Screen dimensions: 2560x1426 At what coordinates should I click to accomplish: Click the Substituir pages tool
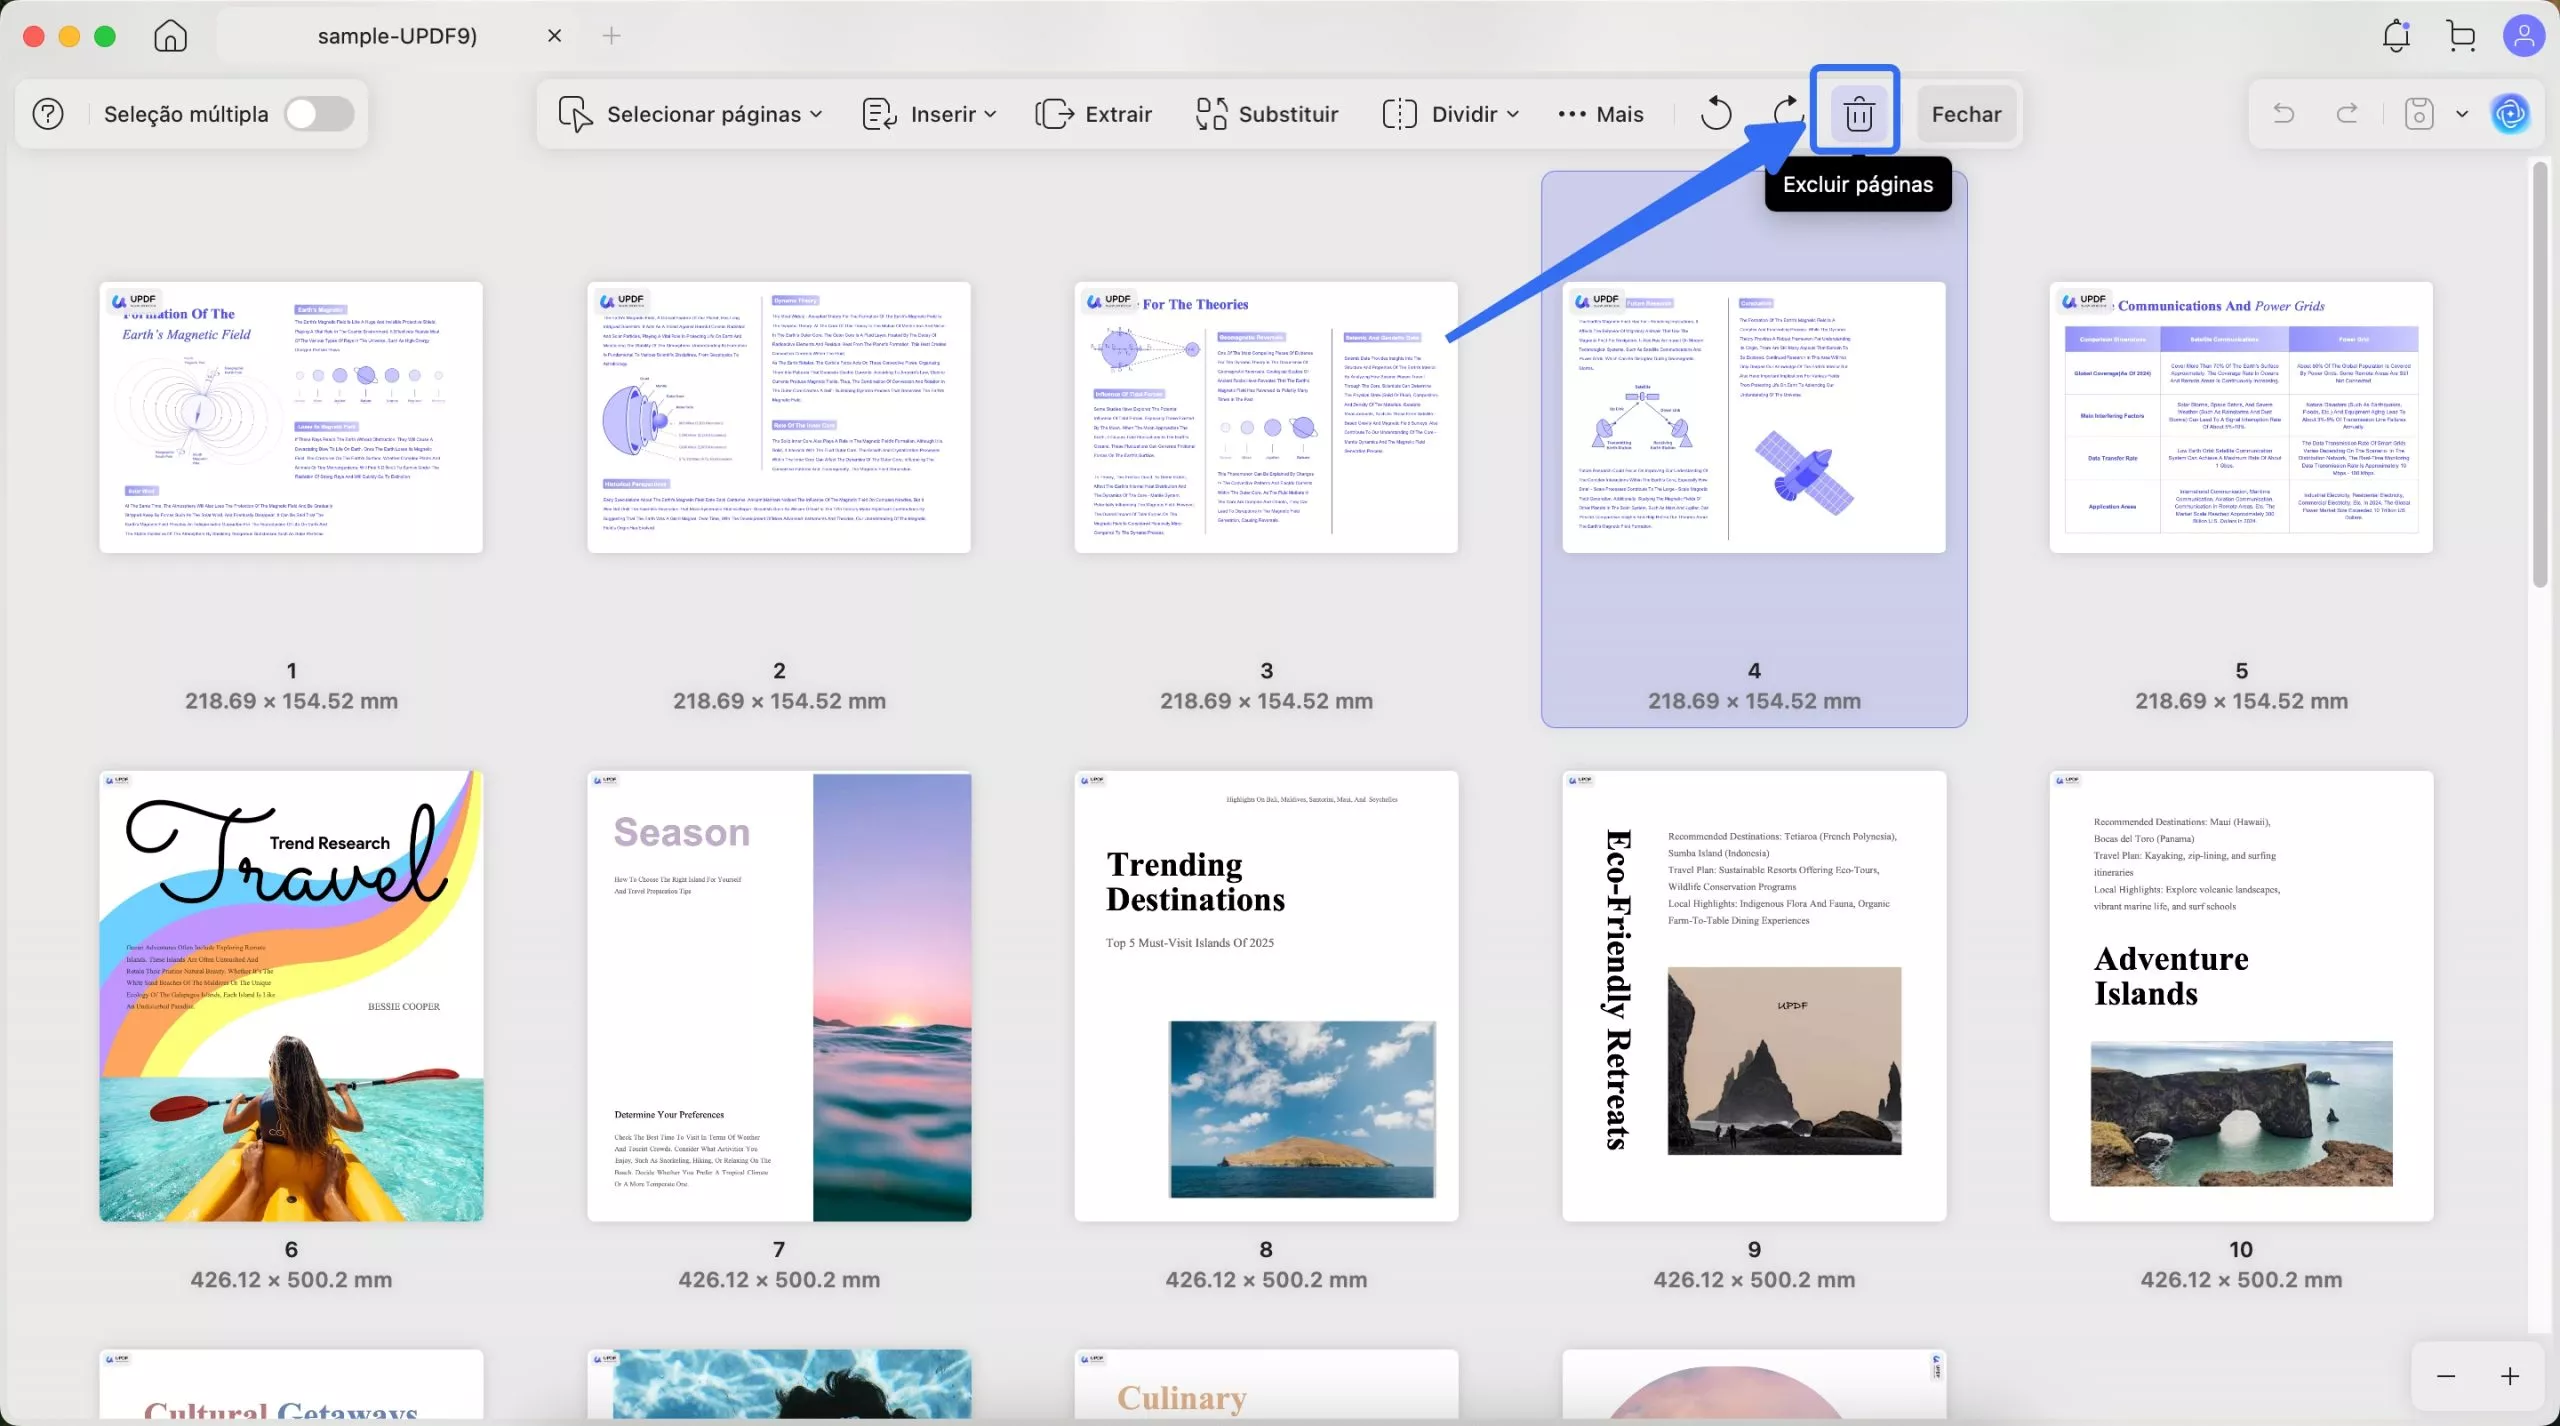[1267, 114]
